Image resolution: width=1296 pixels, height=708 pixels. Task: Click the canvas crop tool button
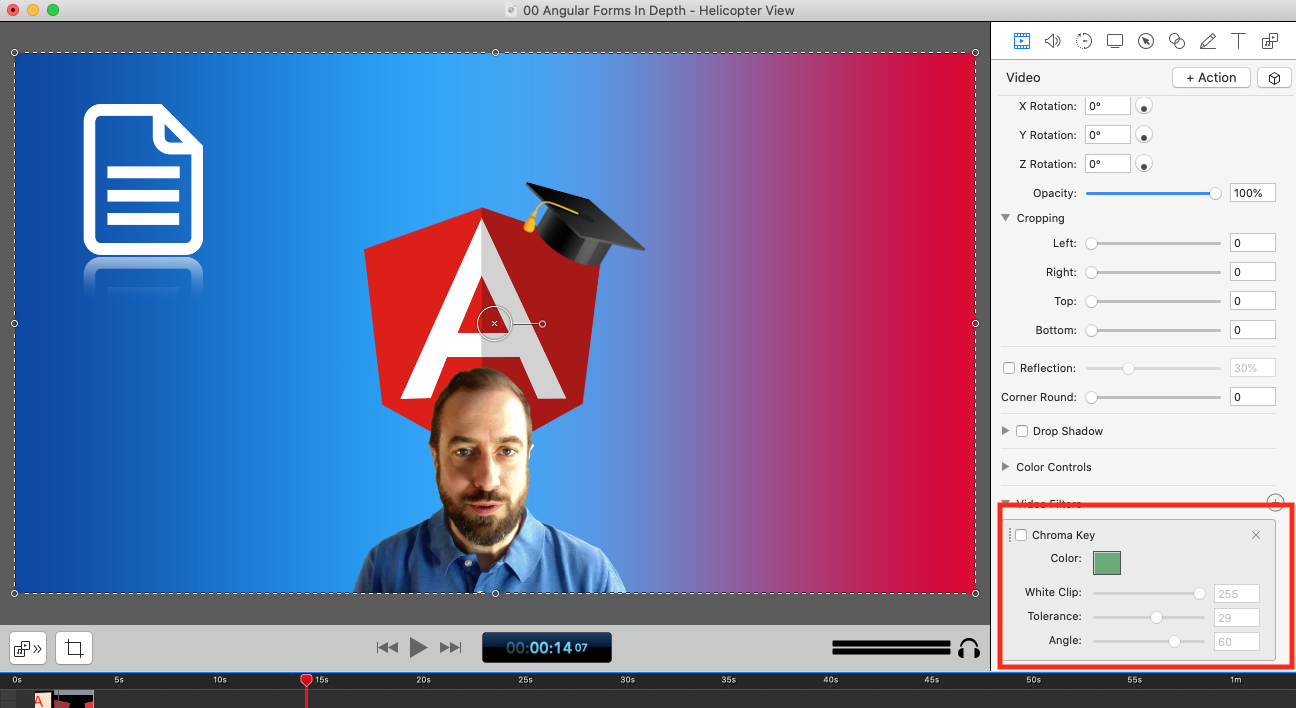(74, 648)
